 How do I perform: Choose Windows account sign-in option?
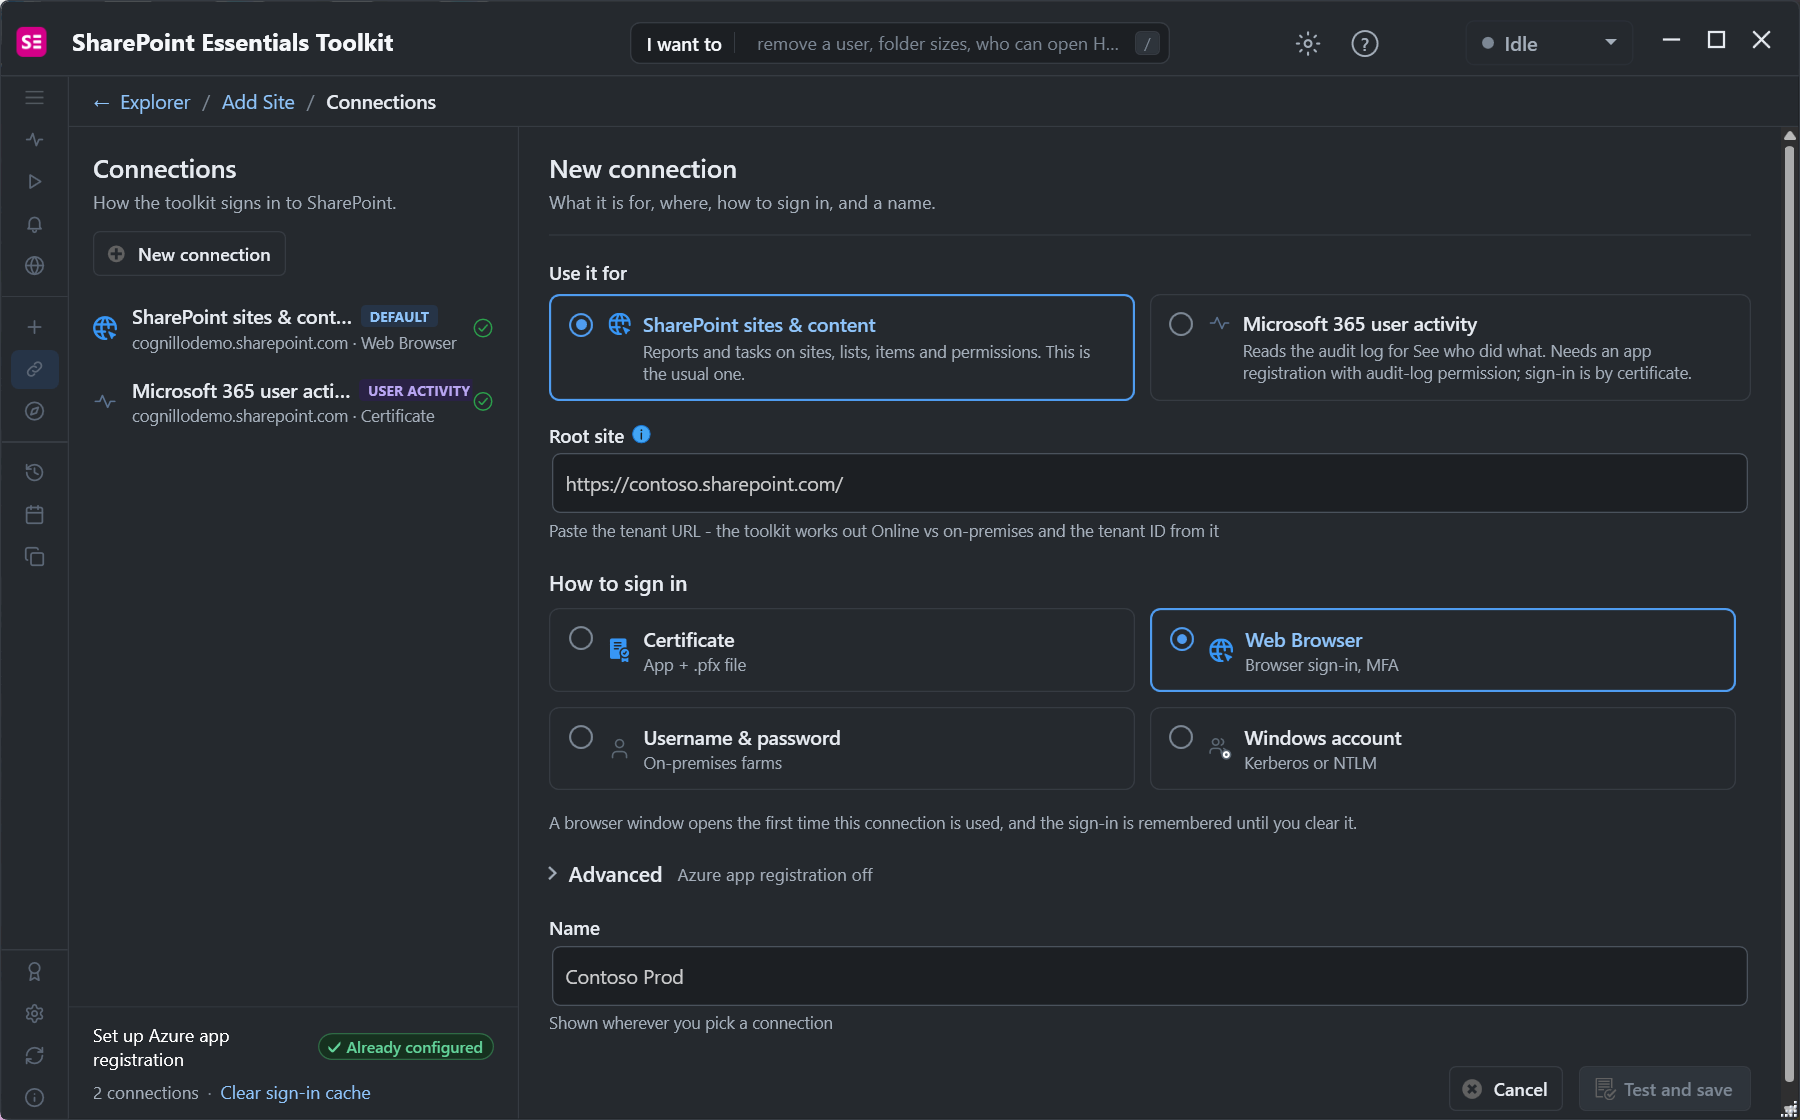click(x=1442, y=749)
